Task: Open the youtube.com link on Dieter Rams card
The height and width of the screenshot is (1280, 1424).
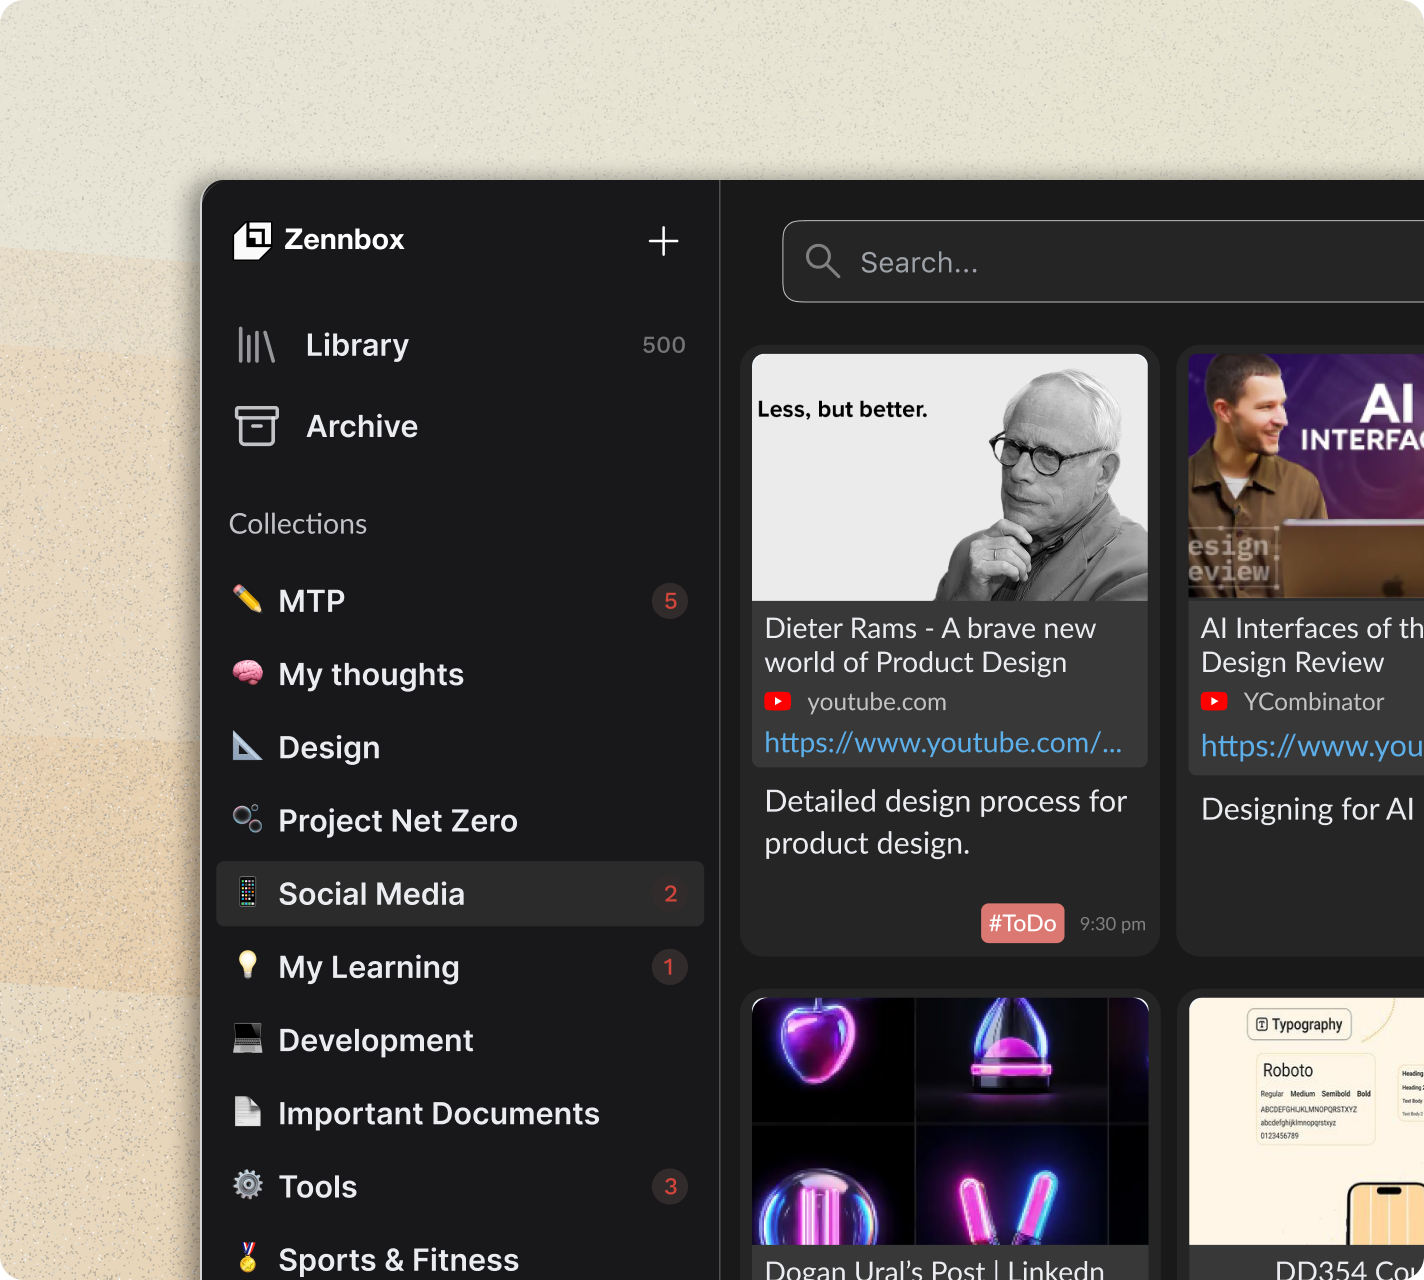Action: [943, 743]
